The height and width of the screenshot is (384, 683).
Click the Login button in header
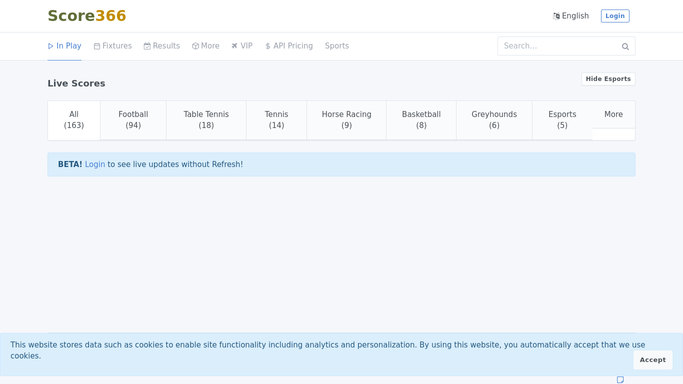pos(615,16)
